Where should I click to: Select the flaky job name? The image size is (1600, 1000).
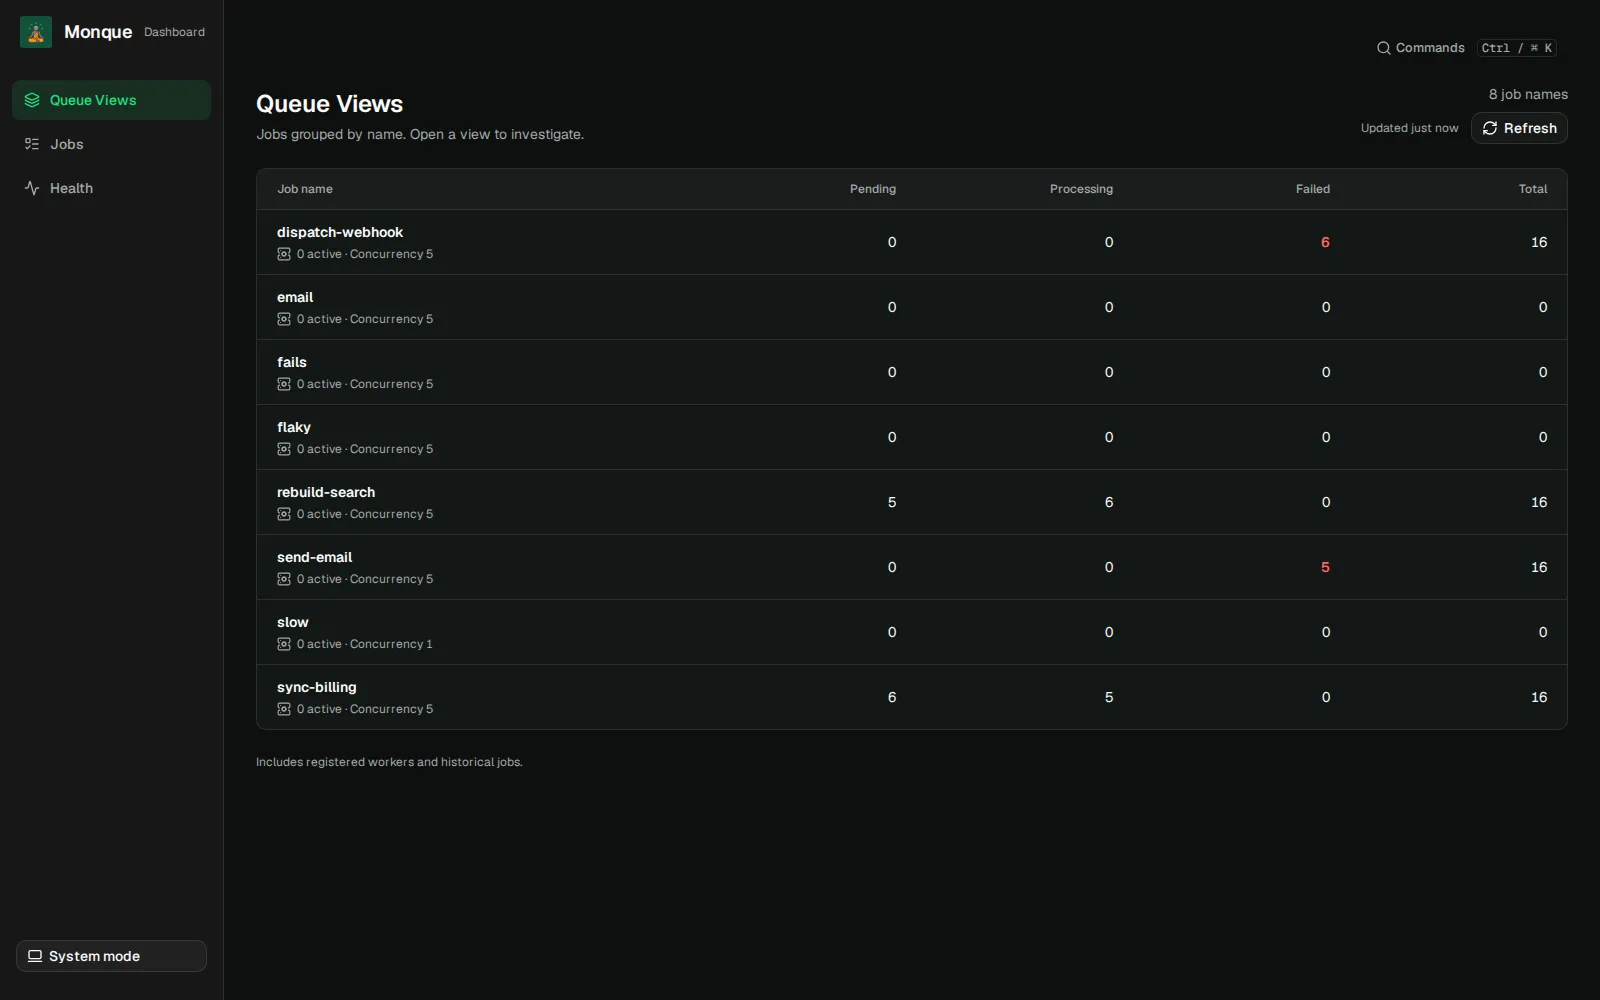tap(294, 427)
